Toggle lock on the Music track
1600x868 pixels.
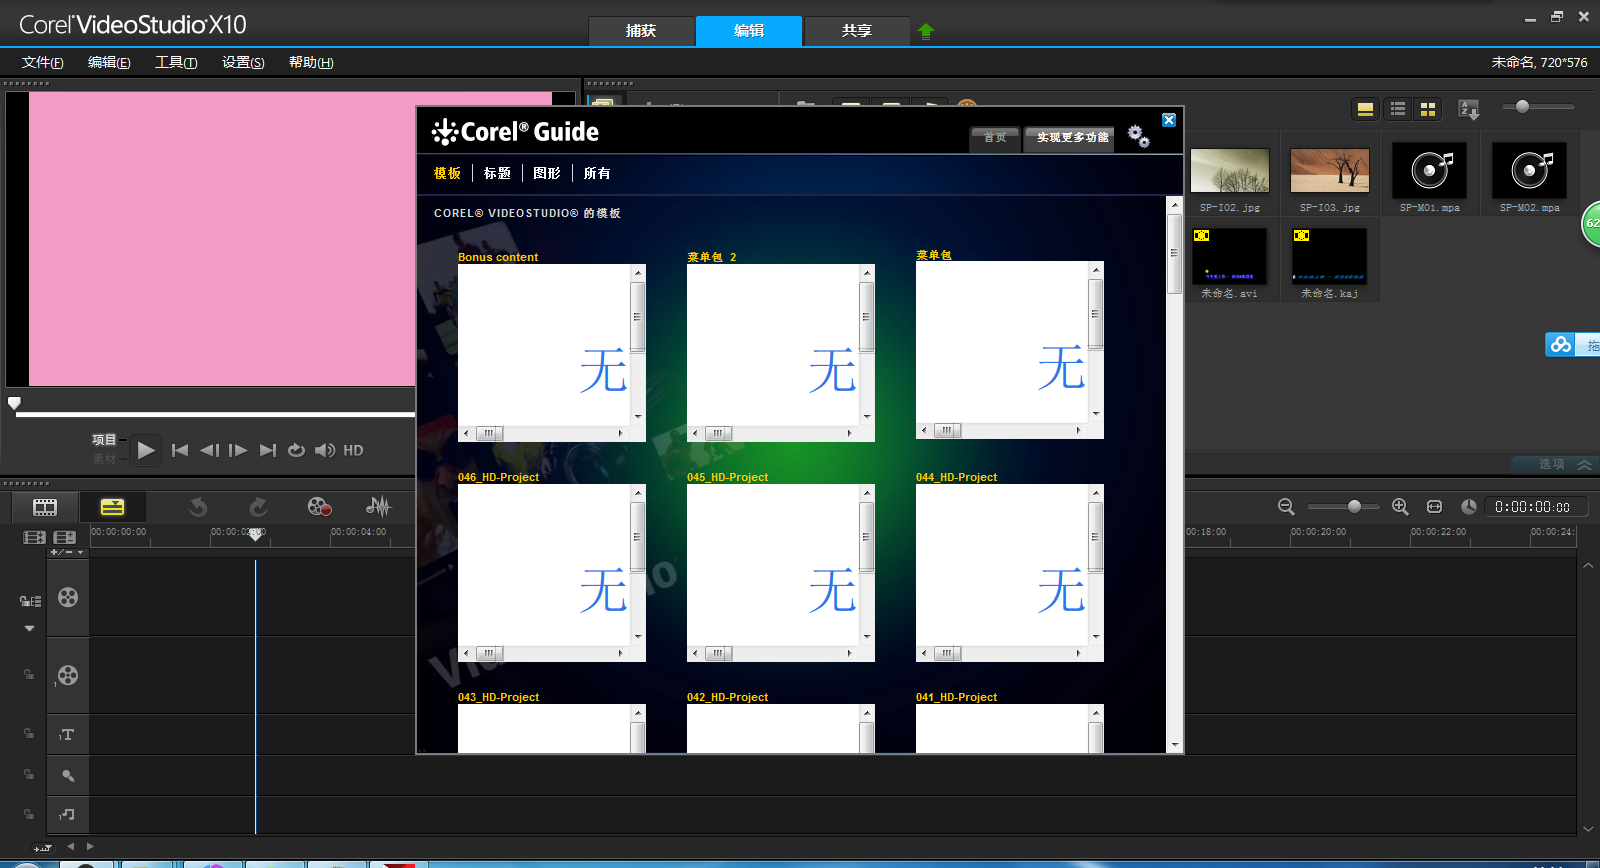(x=29, y=814)
